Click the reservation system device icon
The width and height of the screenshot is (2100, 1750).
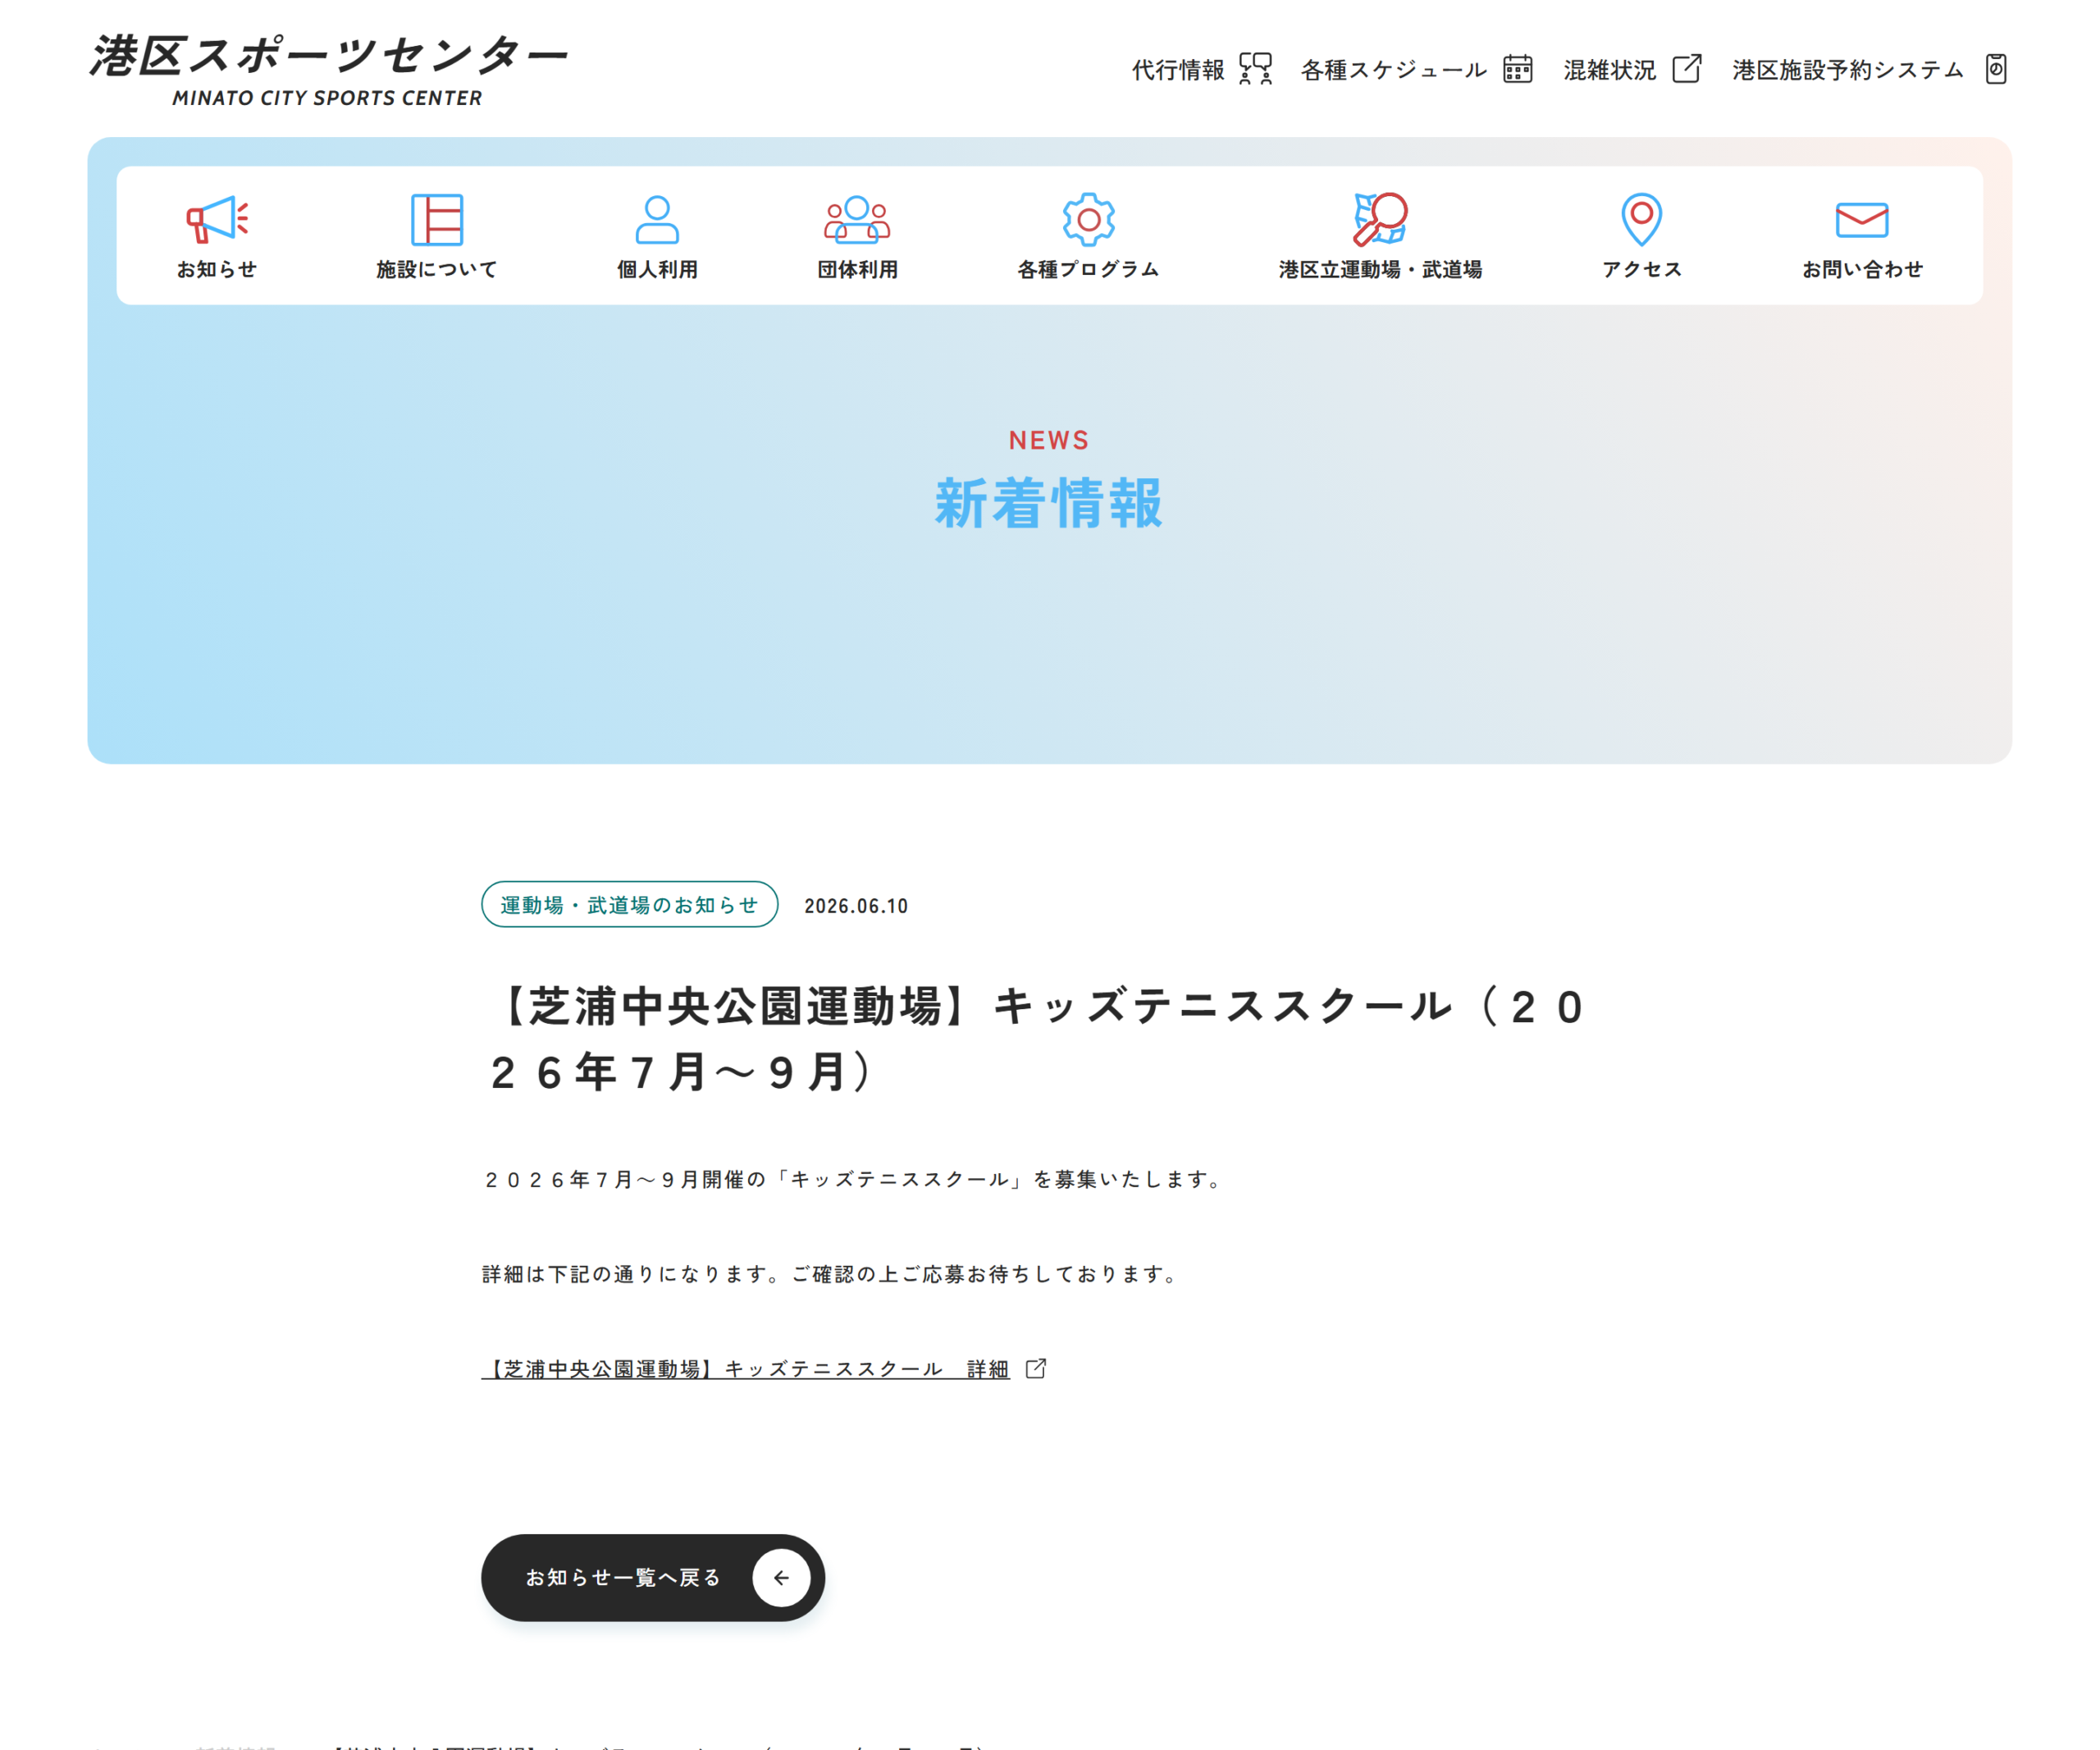click(1995, 69)
